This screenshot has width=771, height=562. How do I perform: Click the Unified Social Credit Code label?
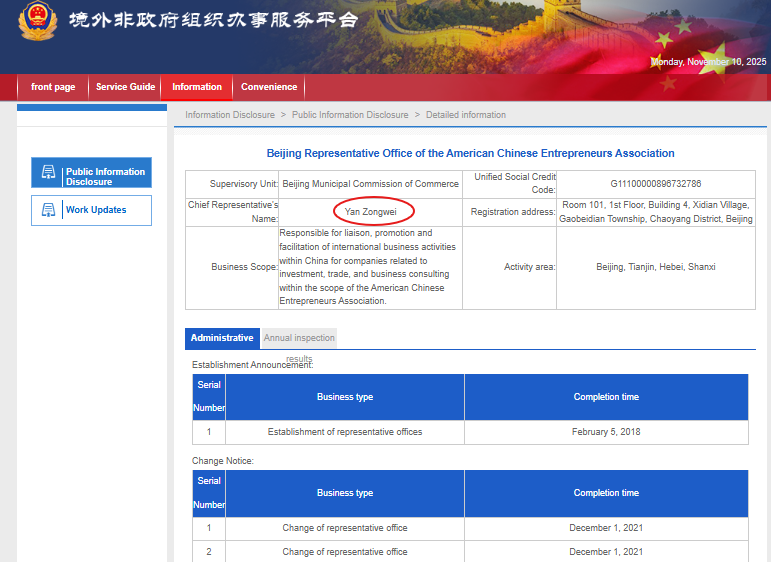[x=515, y=183]
